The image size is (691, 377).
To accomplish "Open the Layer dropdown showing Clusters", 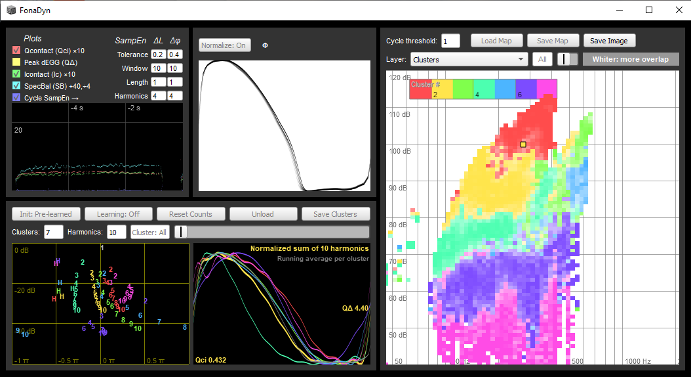I will click(469, 60).
